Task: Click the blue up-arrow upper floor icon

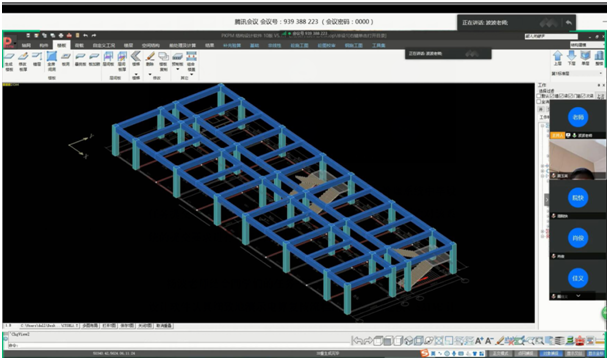Action: point(558,56)
